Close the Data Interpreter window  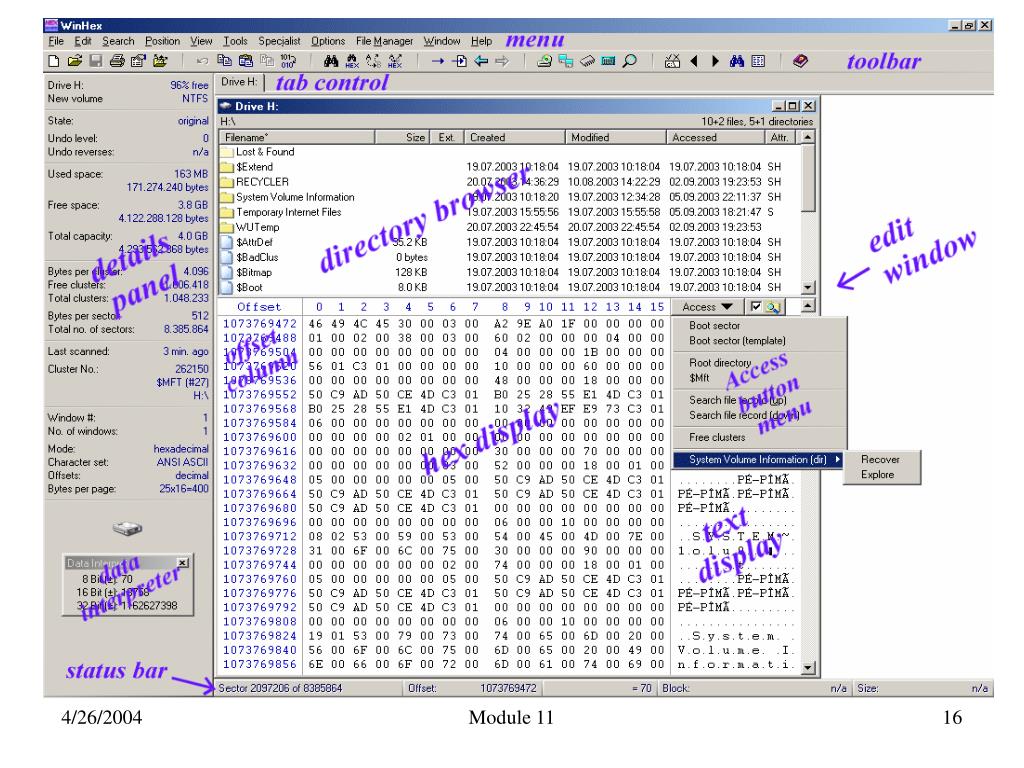pyautogui.click(x=183, y=562)
